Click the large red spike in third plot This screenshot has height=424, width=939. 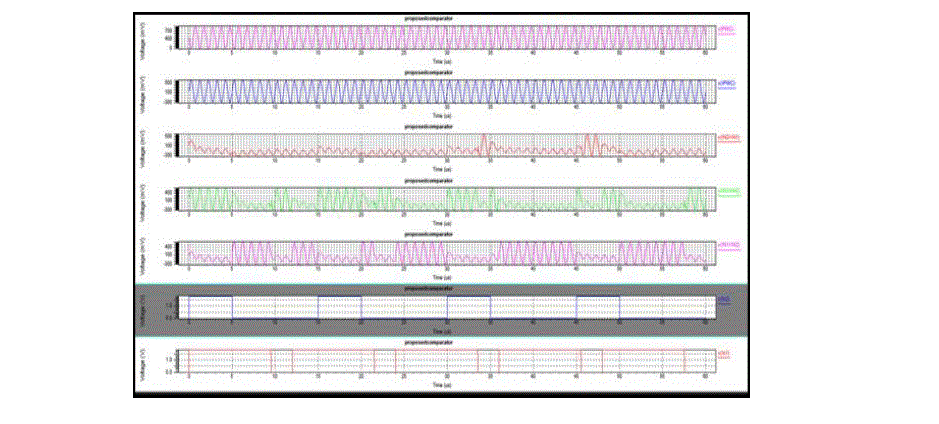(x=590, y=142)
